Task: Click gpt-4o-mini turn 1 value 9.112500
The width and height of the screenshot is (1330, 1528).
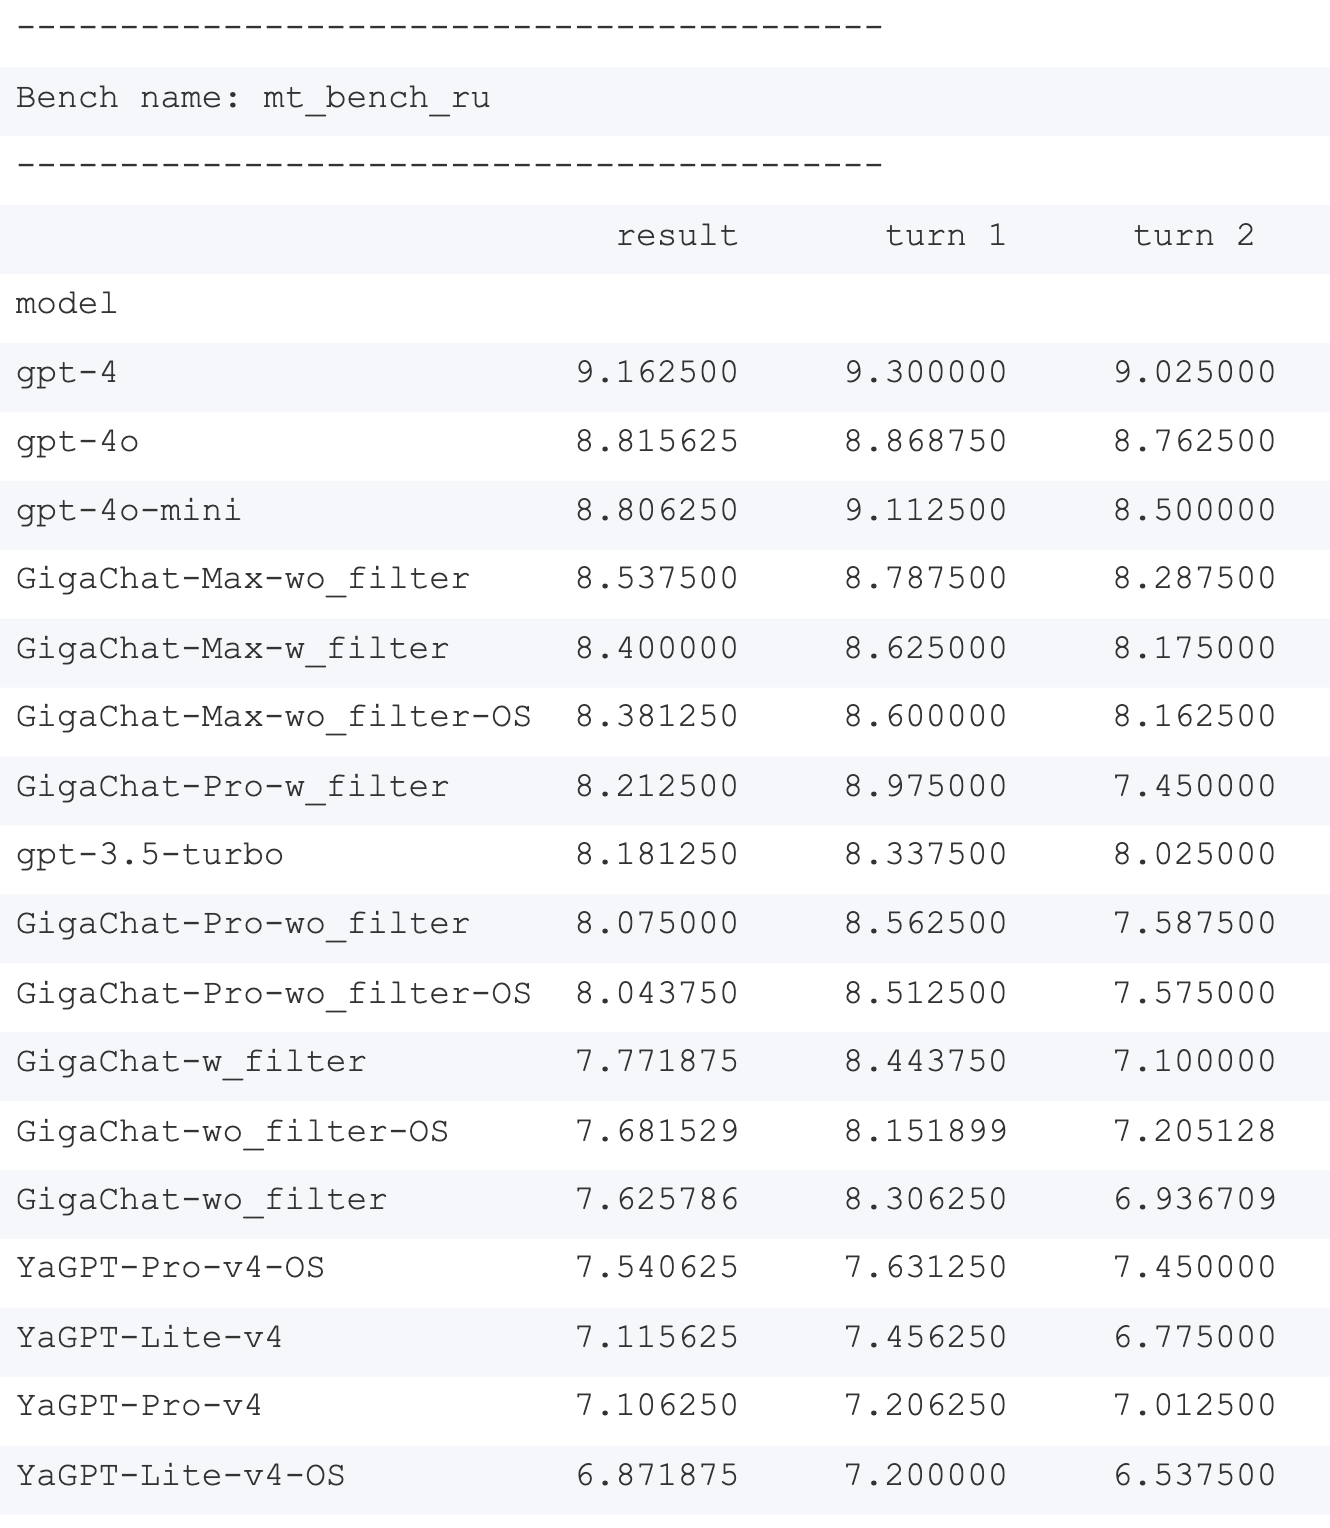Action: pos(926,511)
